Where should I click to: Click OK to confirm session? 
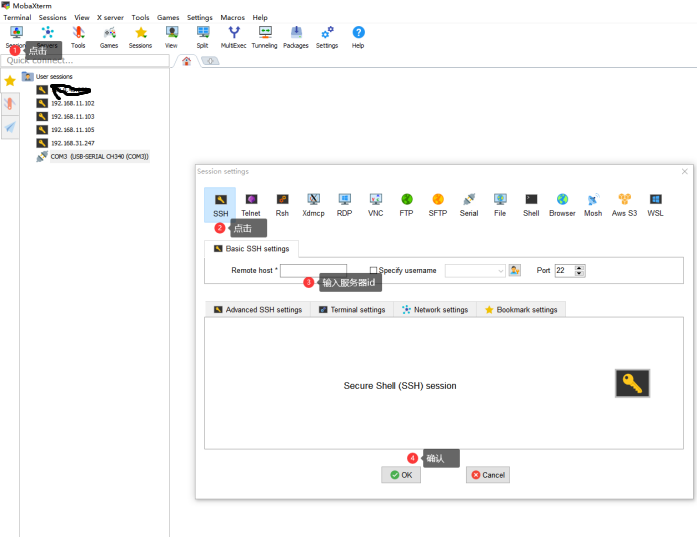tap(401, 475)
